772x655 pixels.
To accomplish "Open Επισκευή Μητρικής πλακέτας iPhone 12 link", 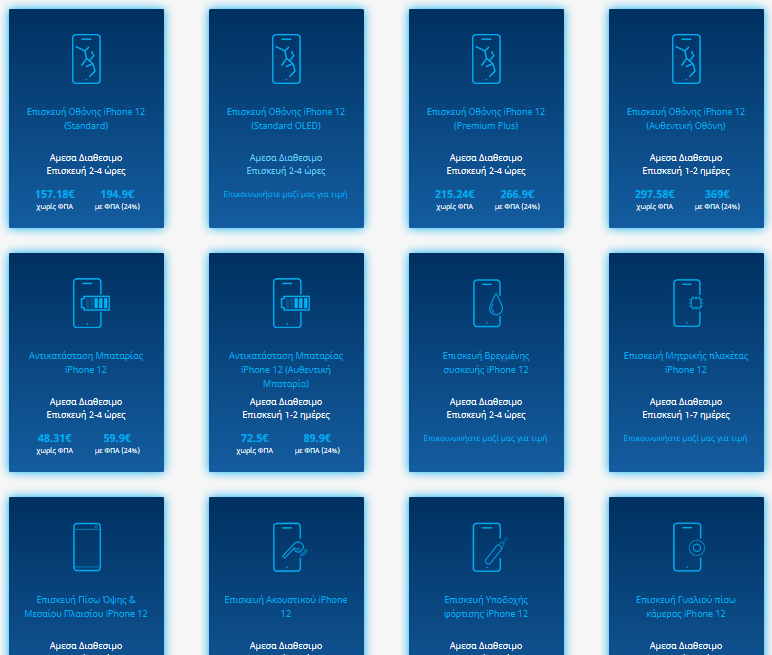I will (x=686, y=362).
